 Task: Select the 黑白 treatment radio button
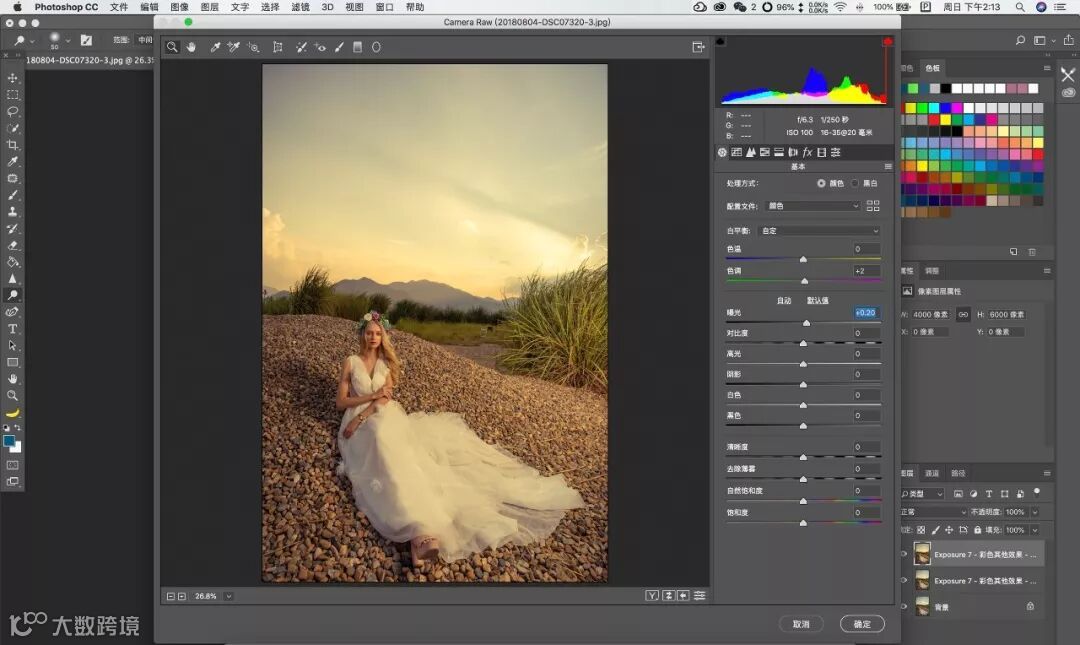coord(855,183)
